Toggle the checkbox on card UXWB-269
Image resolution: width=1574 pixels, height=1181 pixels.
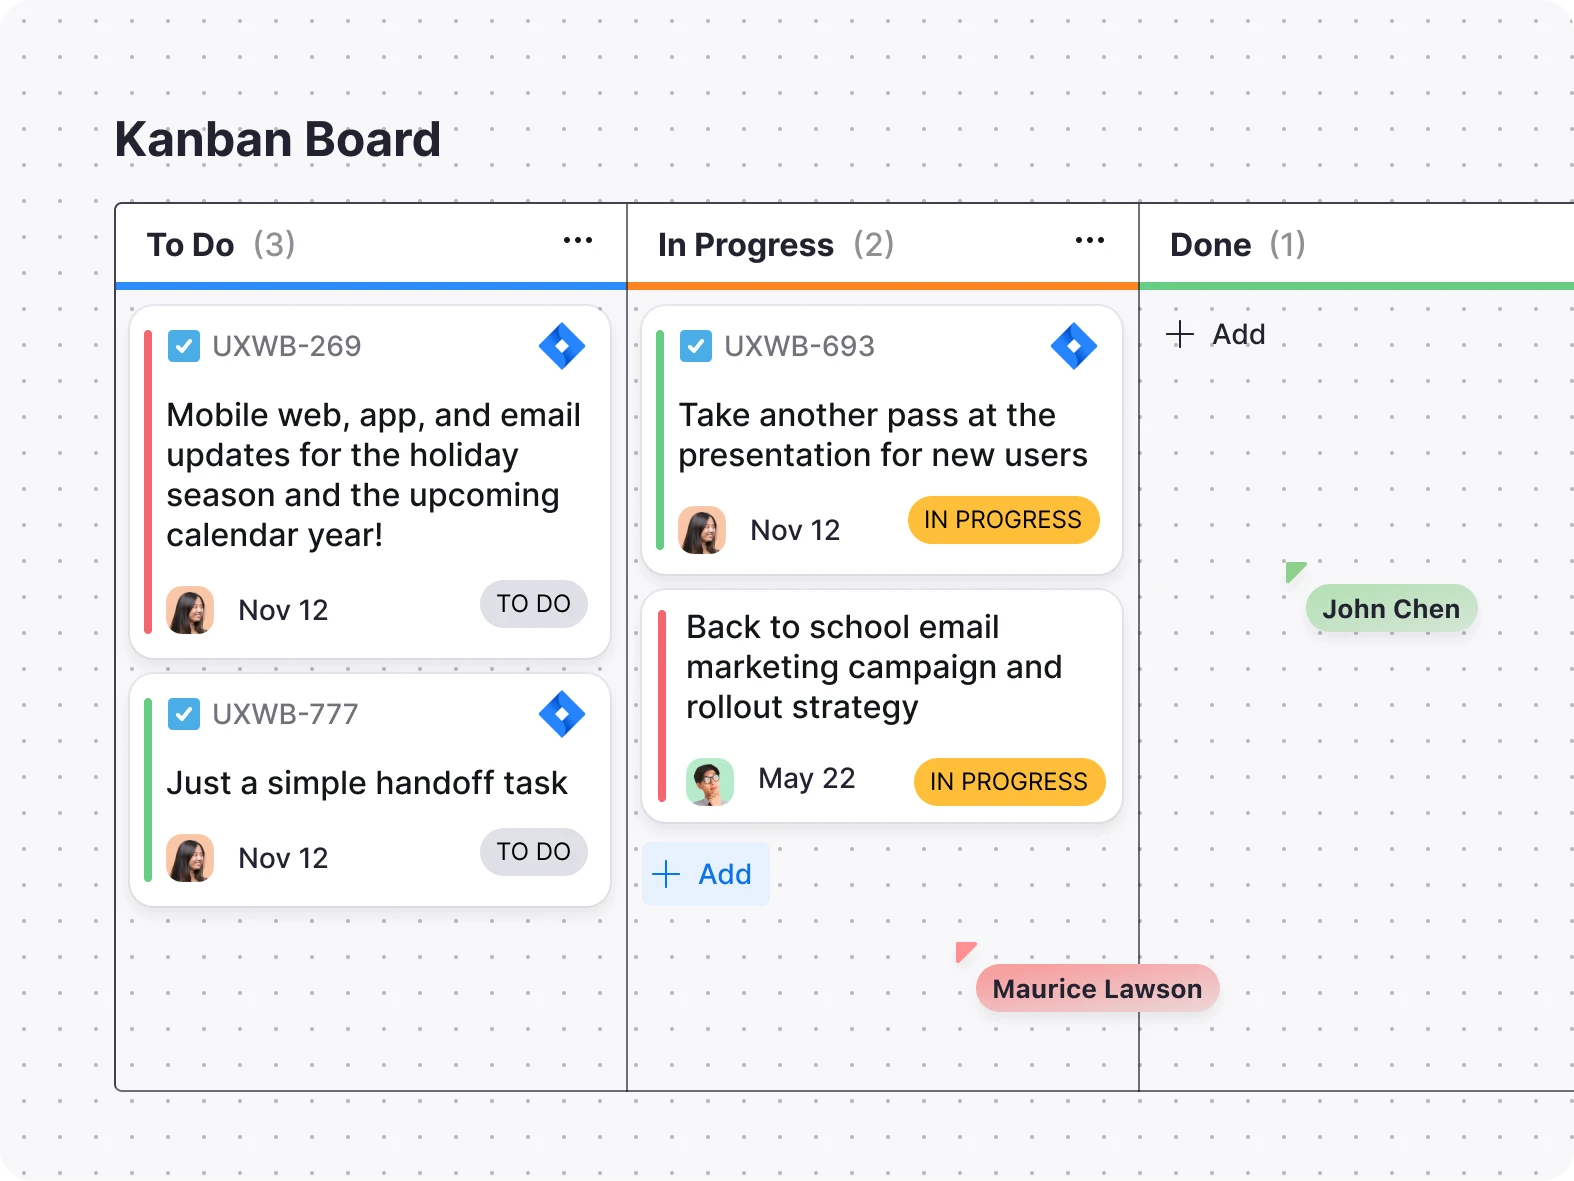point(184,346)
